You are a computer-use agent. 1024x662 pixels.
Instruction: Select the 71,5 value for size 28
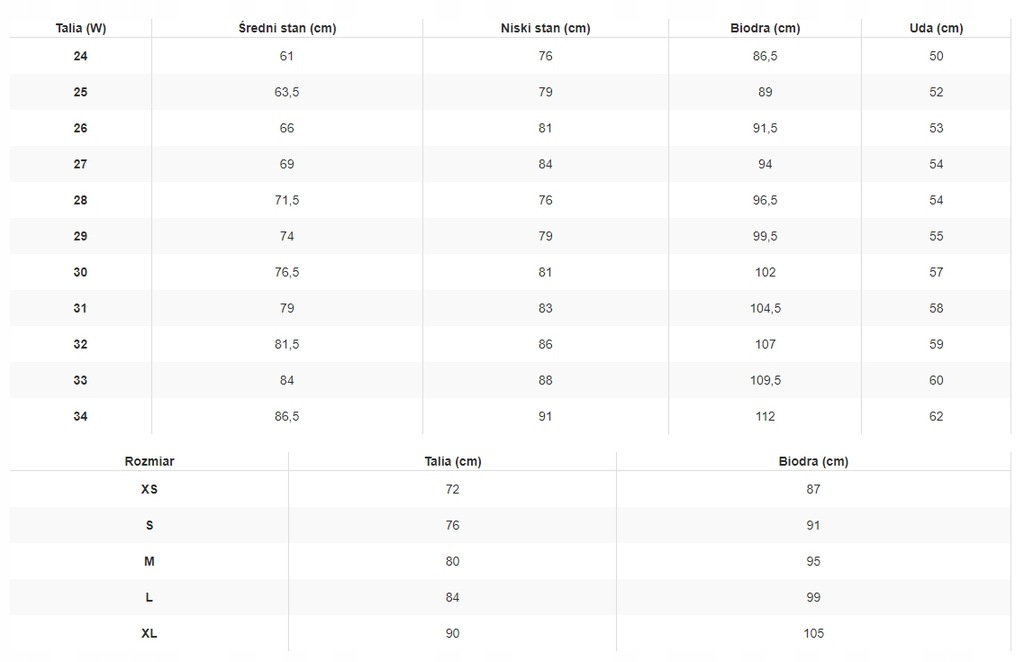[287, 200]
